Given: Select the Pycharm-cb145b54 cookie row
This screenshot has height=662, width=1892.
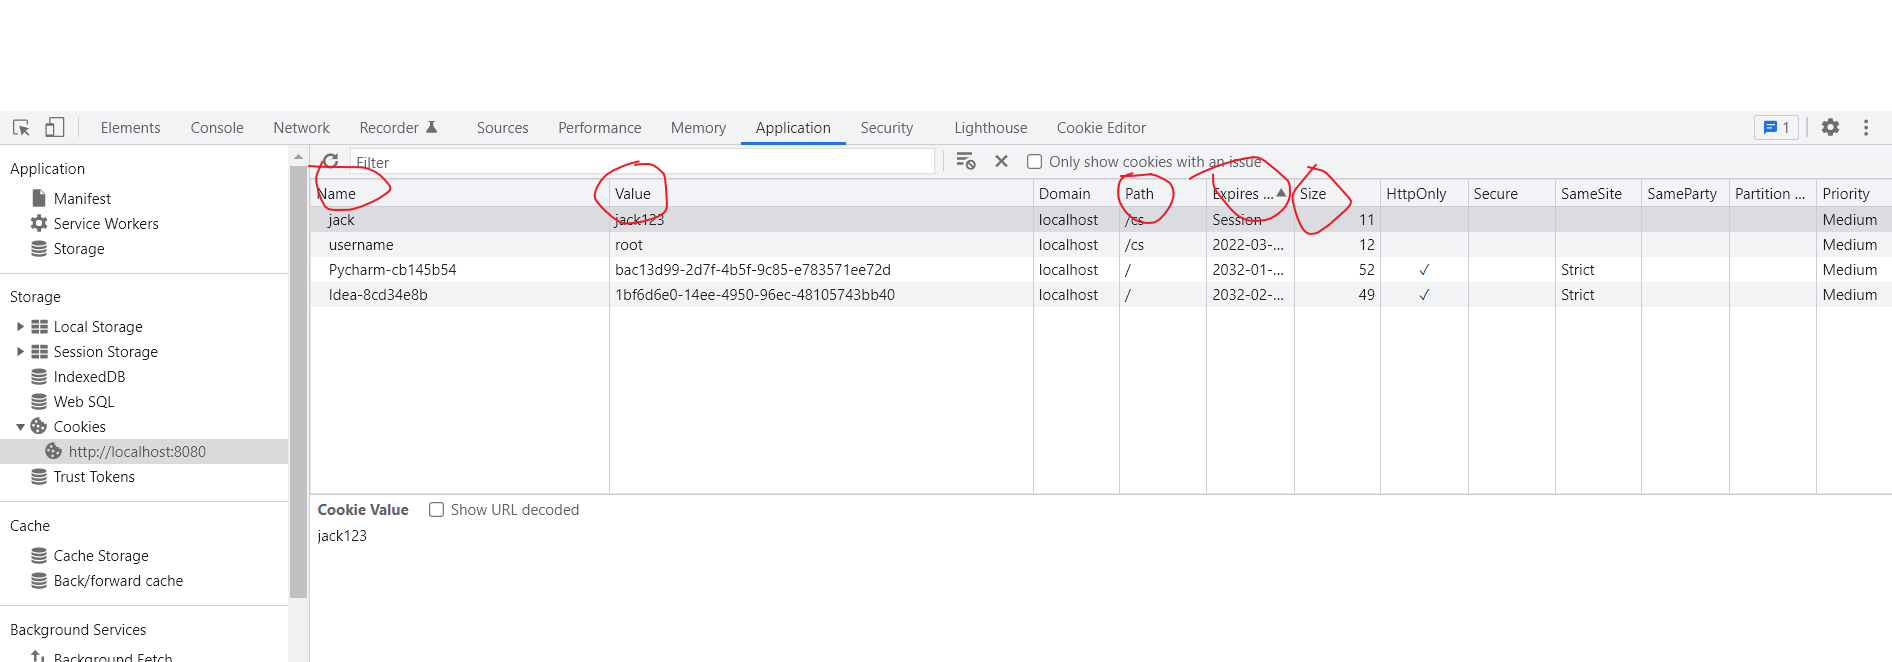Looking at the screenshot, I should pos(1101,269).
